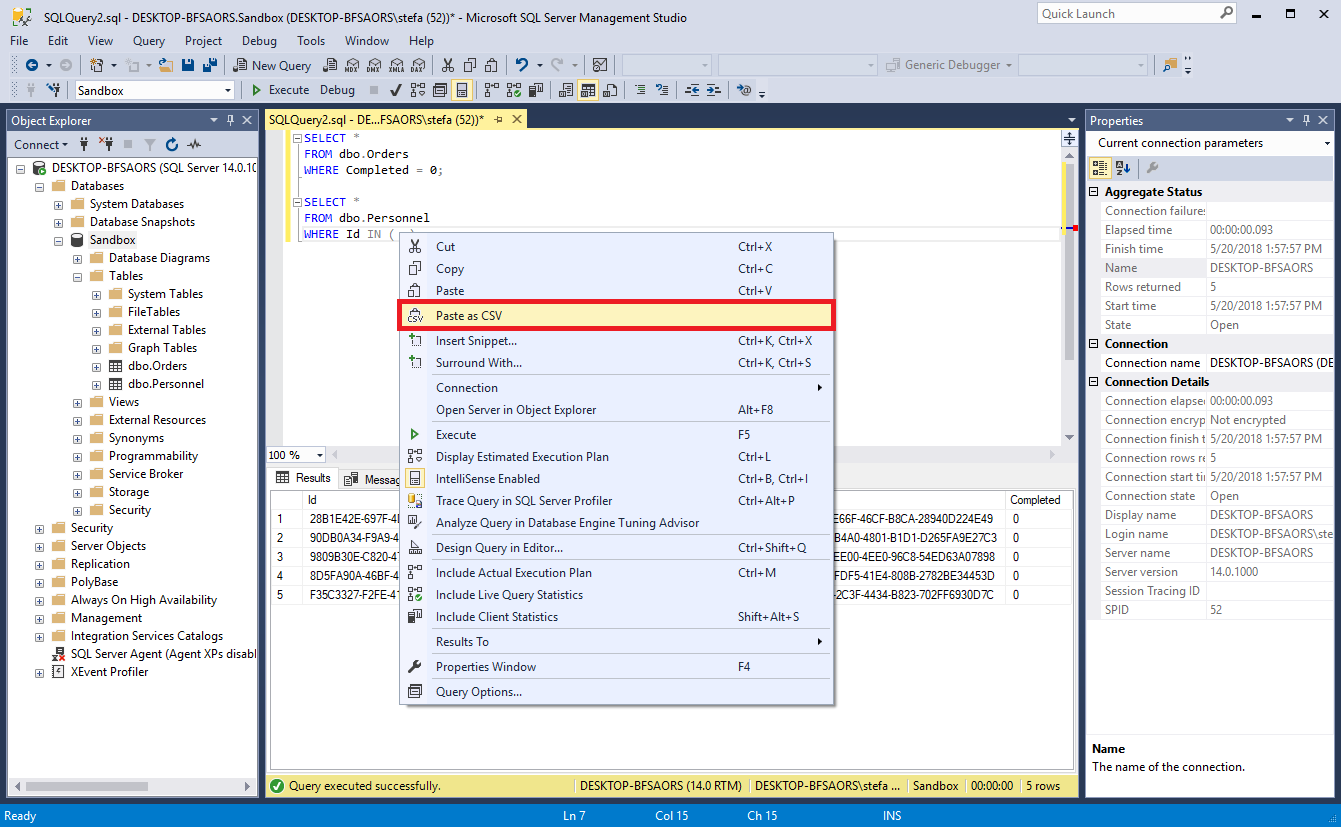Click the Query Options toolbar icon
This screenshot has height=827, width=1341.
coord(440,90)
